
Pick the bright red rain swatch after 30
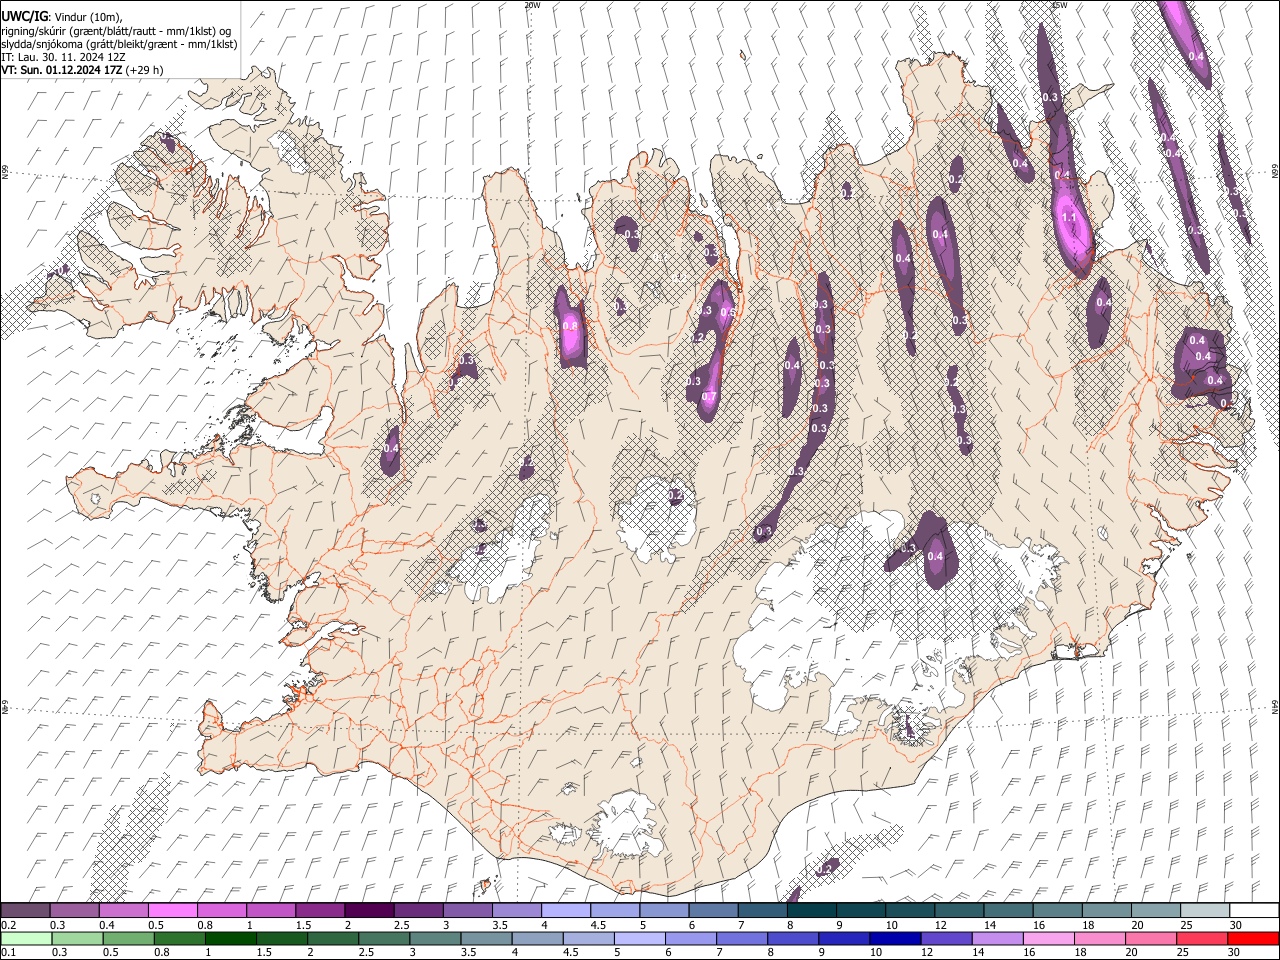pos(1253,938)
